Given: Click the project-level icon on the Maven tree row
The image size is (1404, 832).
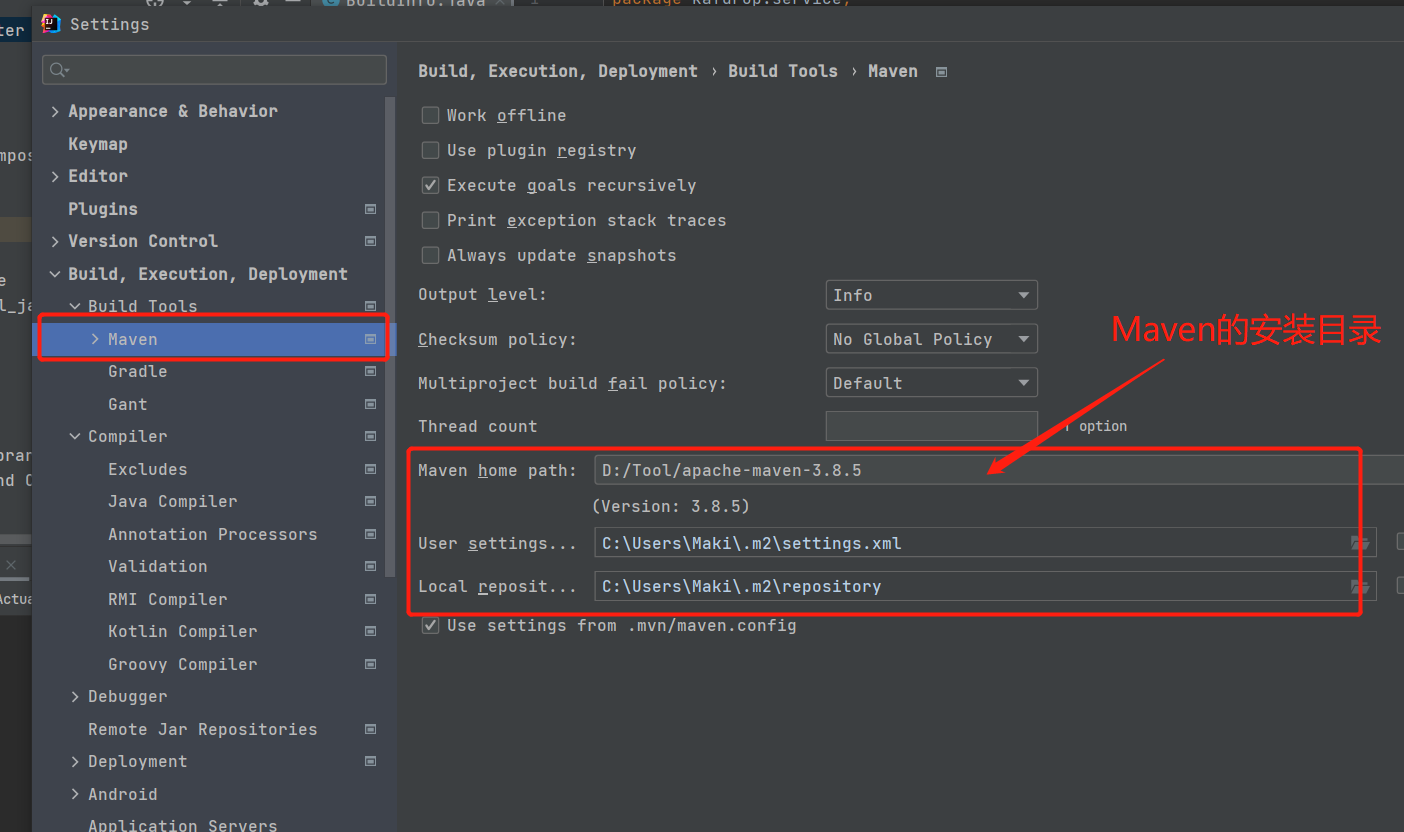Looking at the screenshot, I should point(371,339).
